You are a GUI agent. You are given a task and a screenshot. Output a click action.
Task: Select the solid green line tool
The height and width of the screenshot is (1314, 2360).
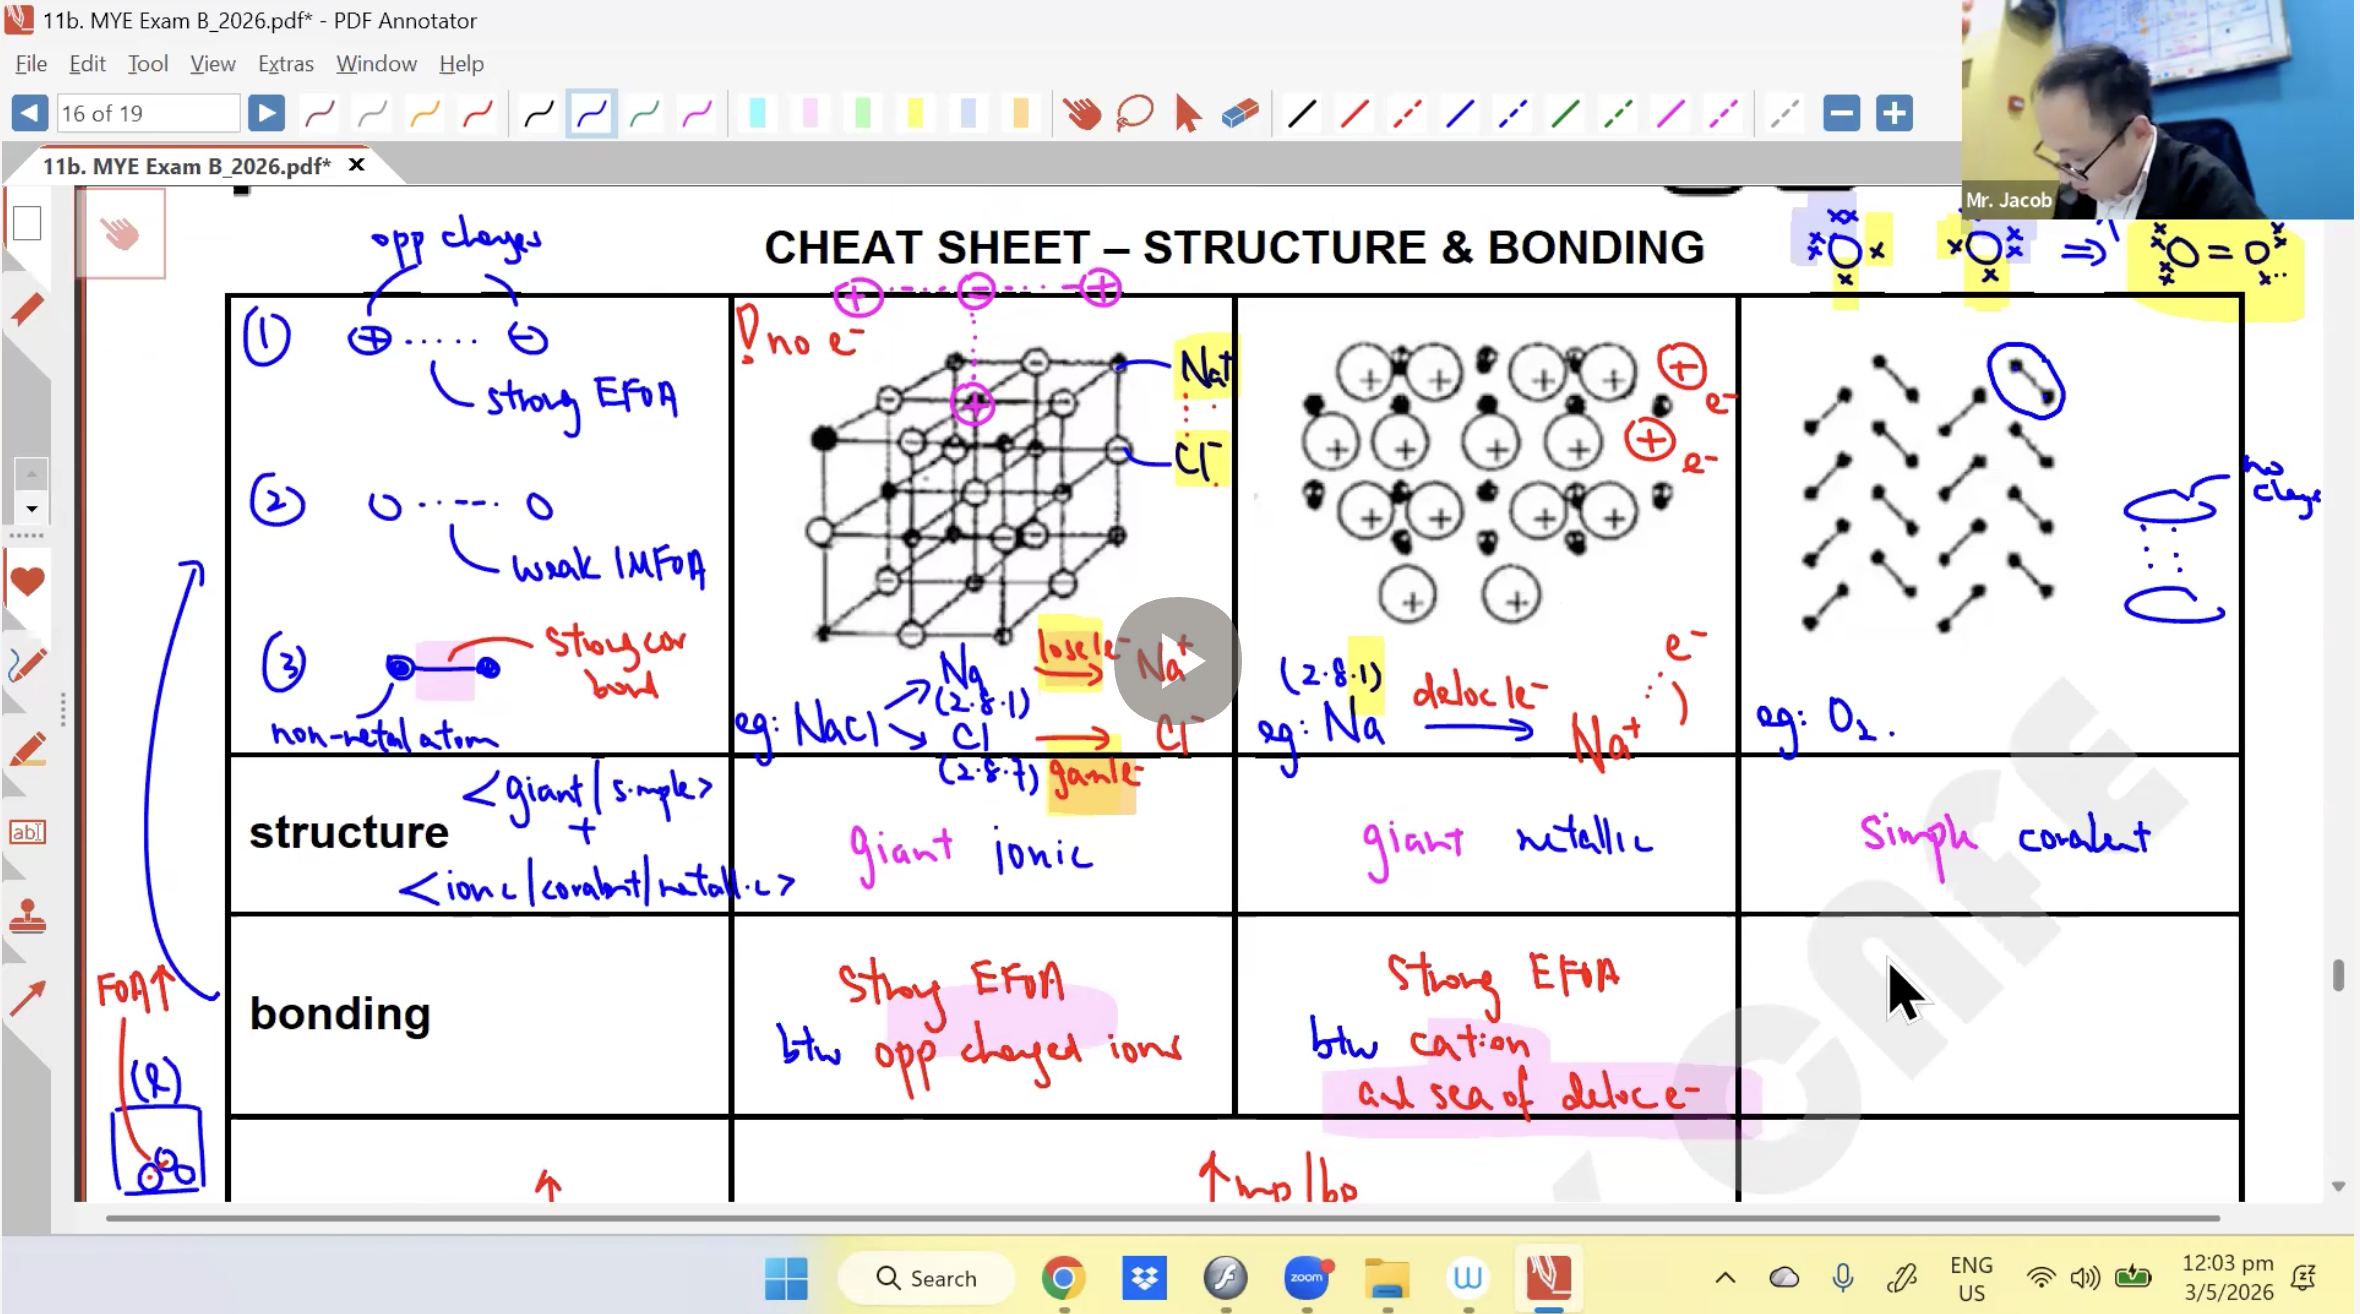coord(1565,113)
